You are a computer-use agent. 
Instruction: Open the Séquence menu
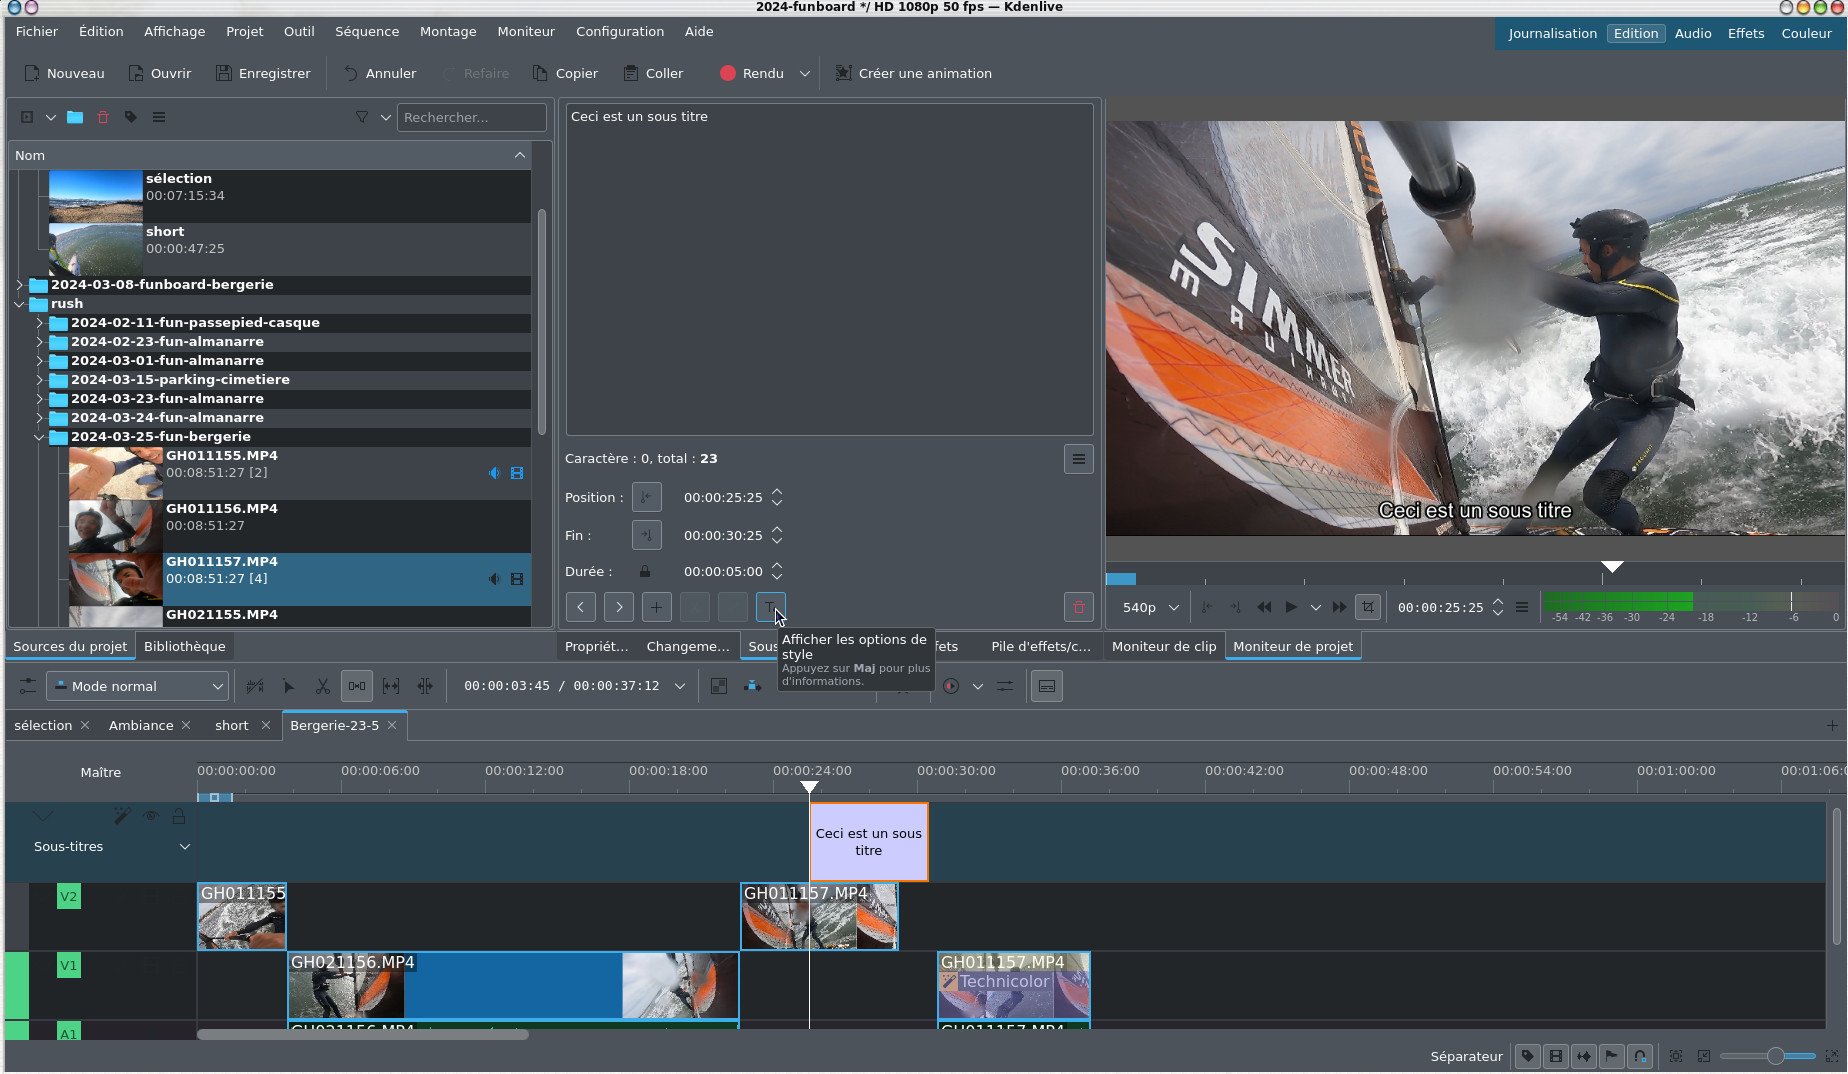coord(367,31)
